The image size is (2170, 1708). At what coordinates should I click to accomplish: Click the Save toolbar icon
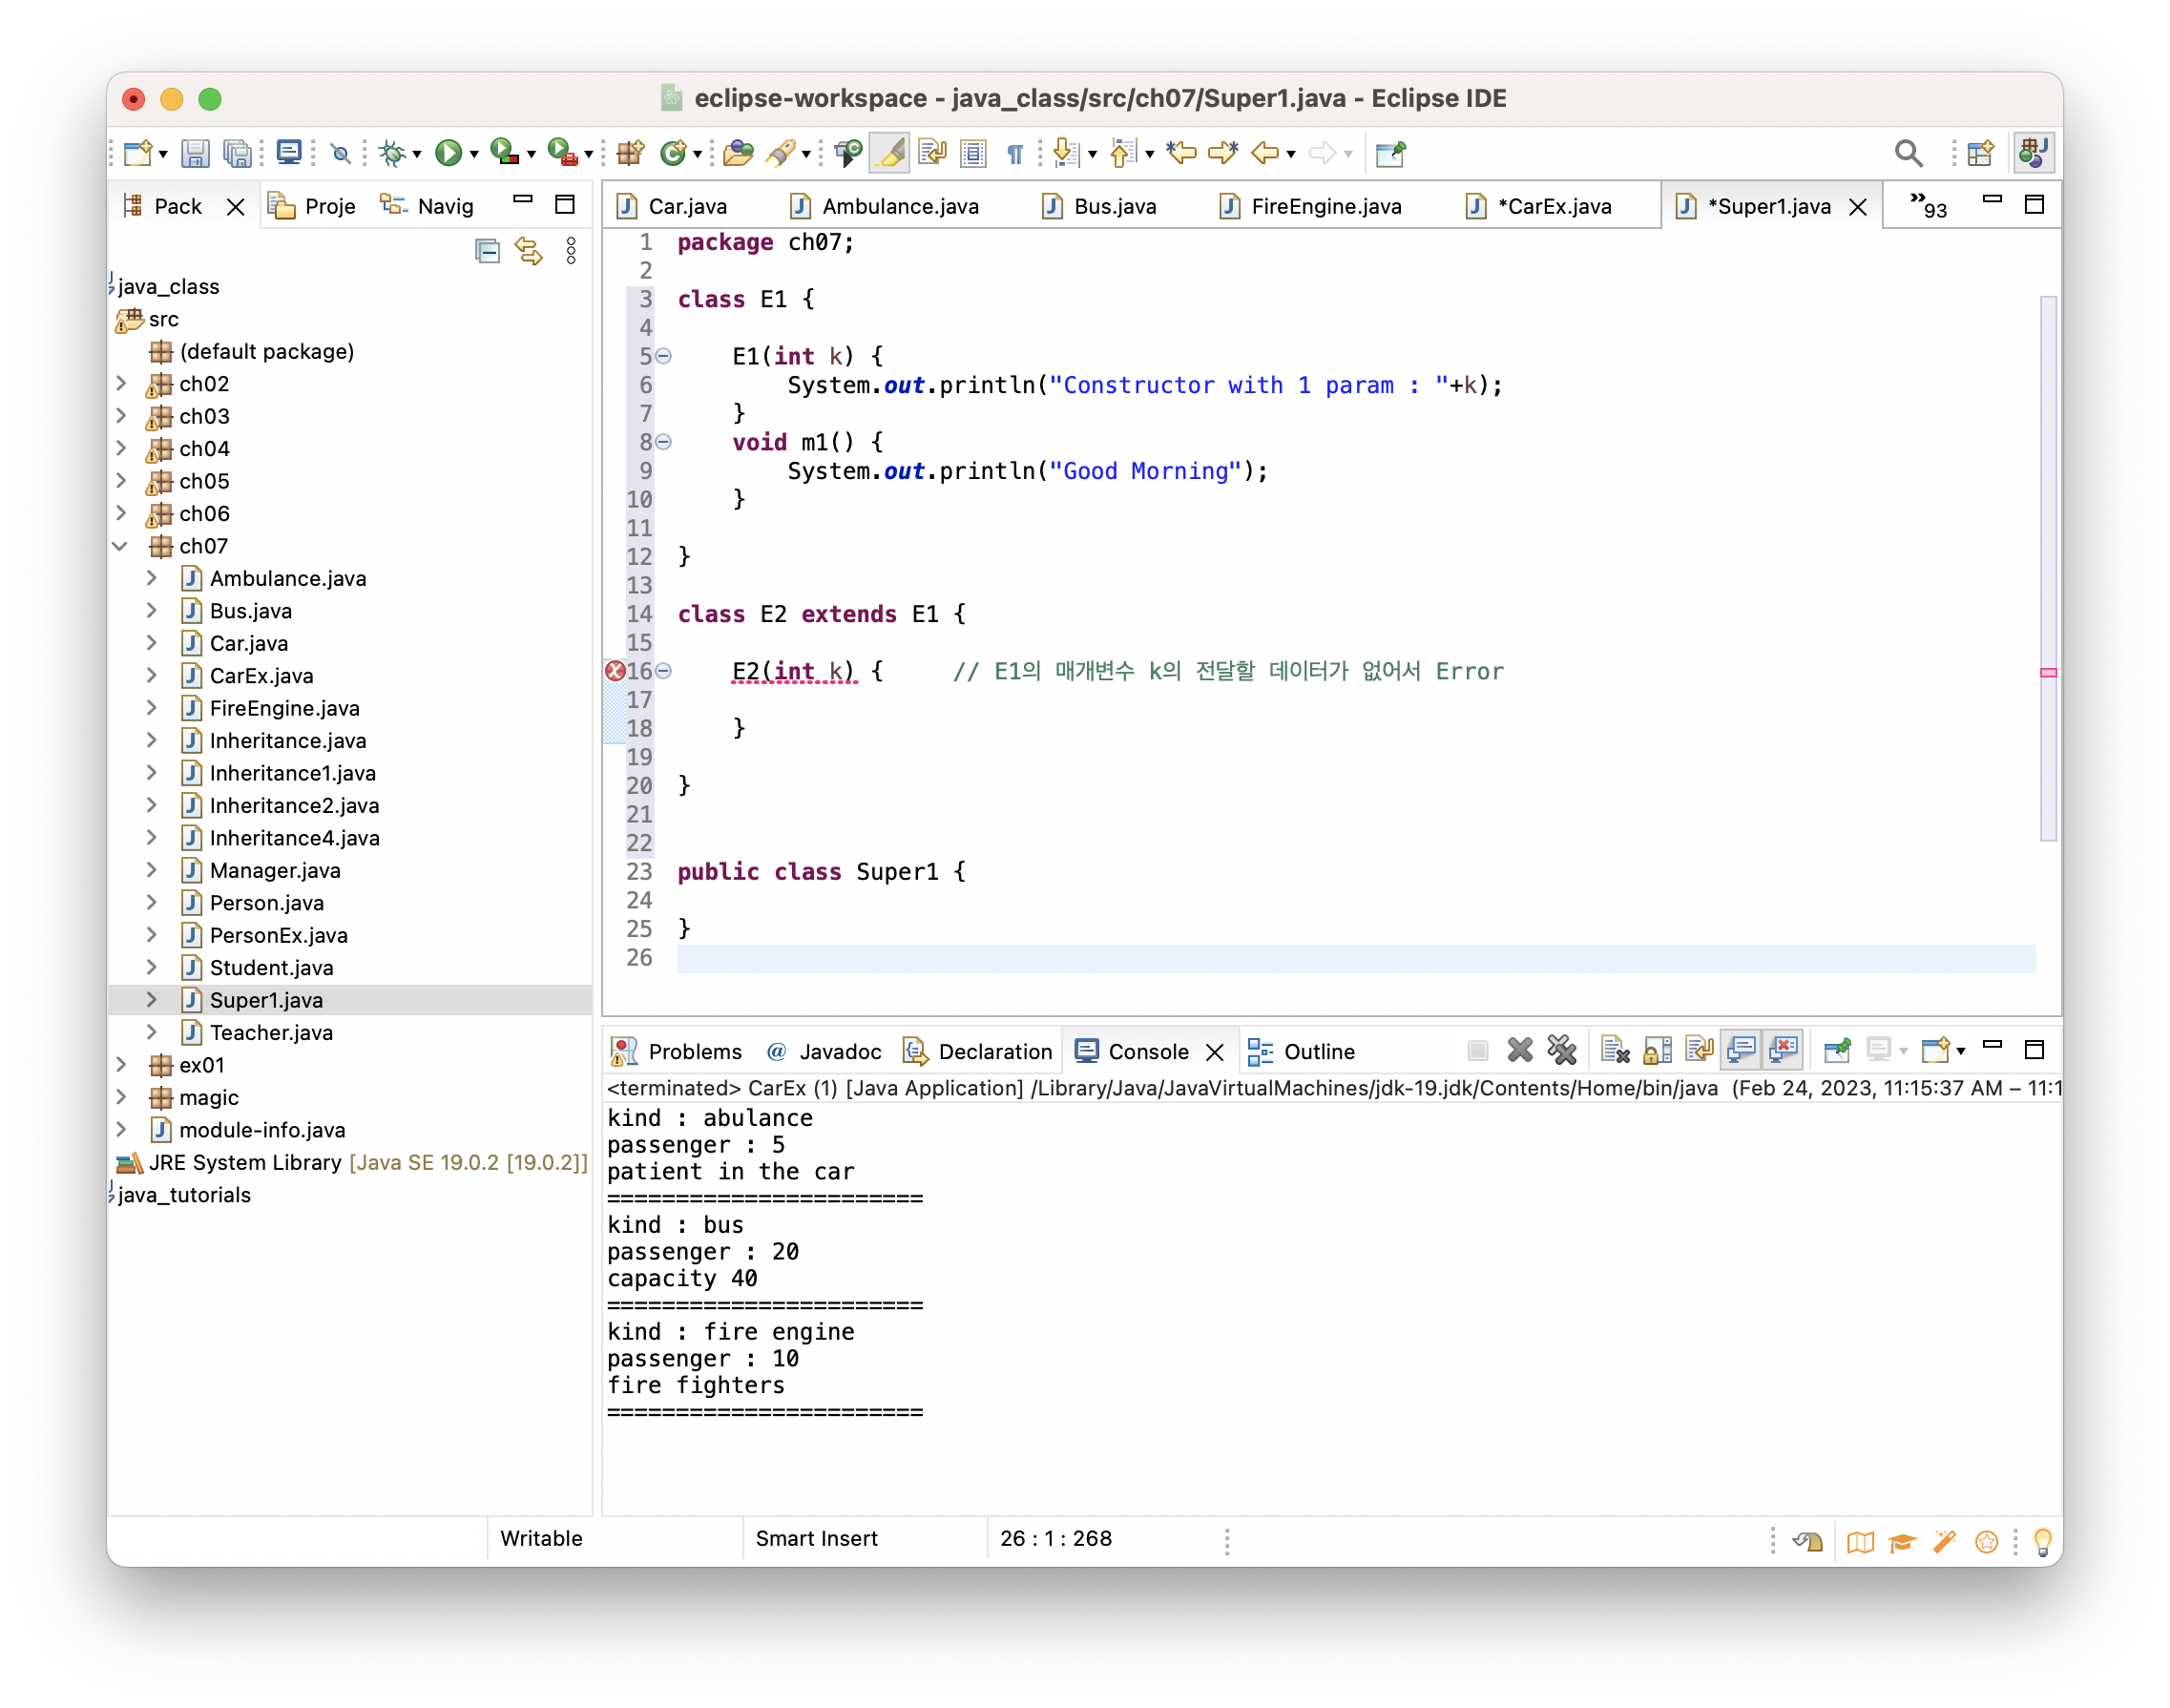(194, 153)
